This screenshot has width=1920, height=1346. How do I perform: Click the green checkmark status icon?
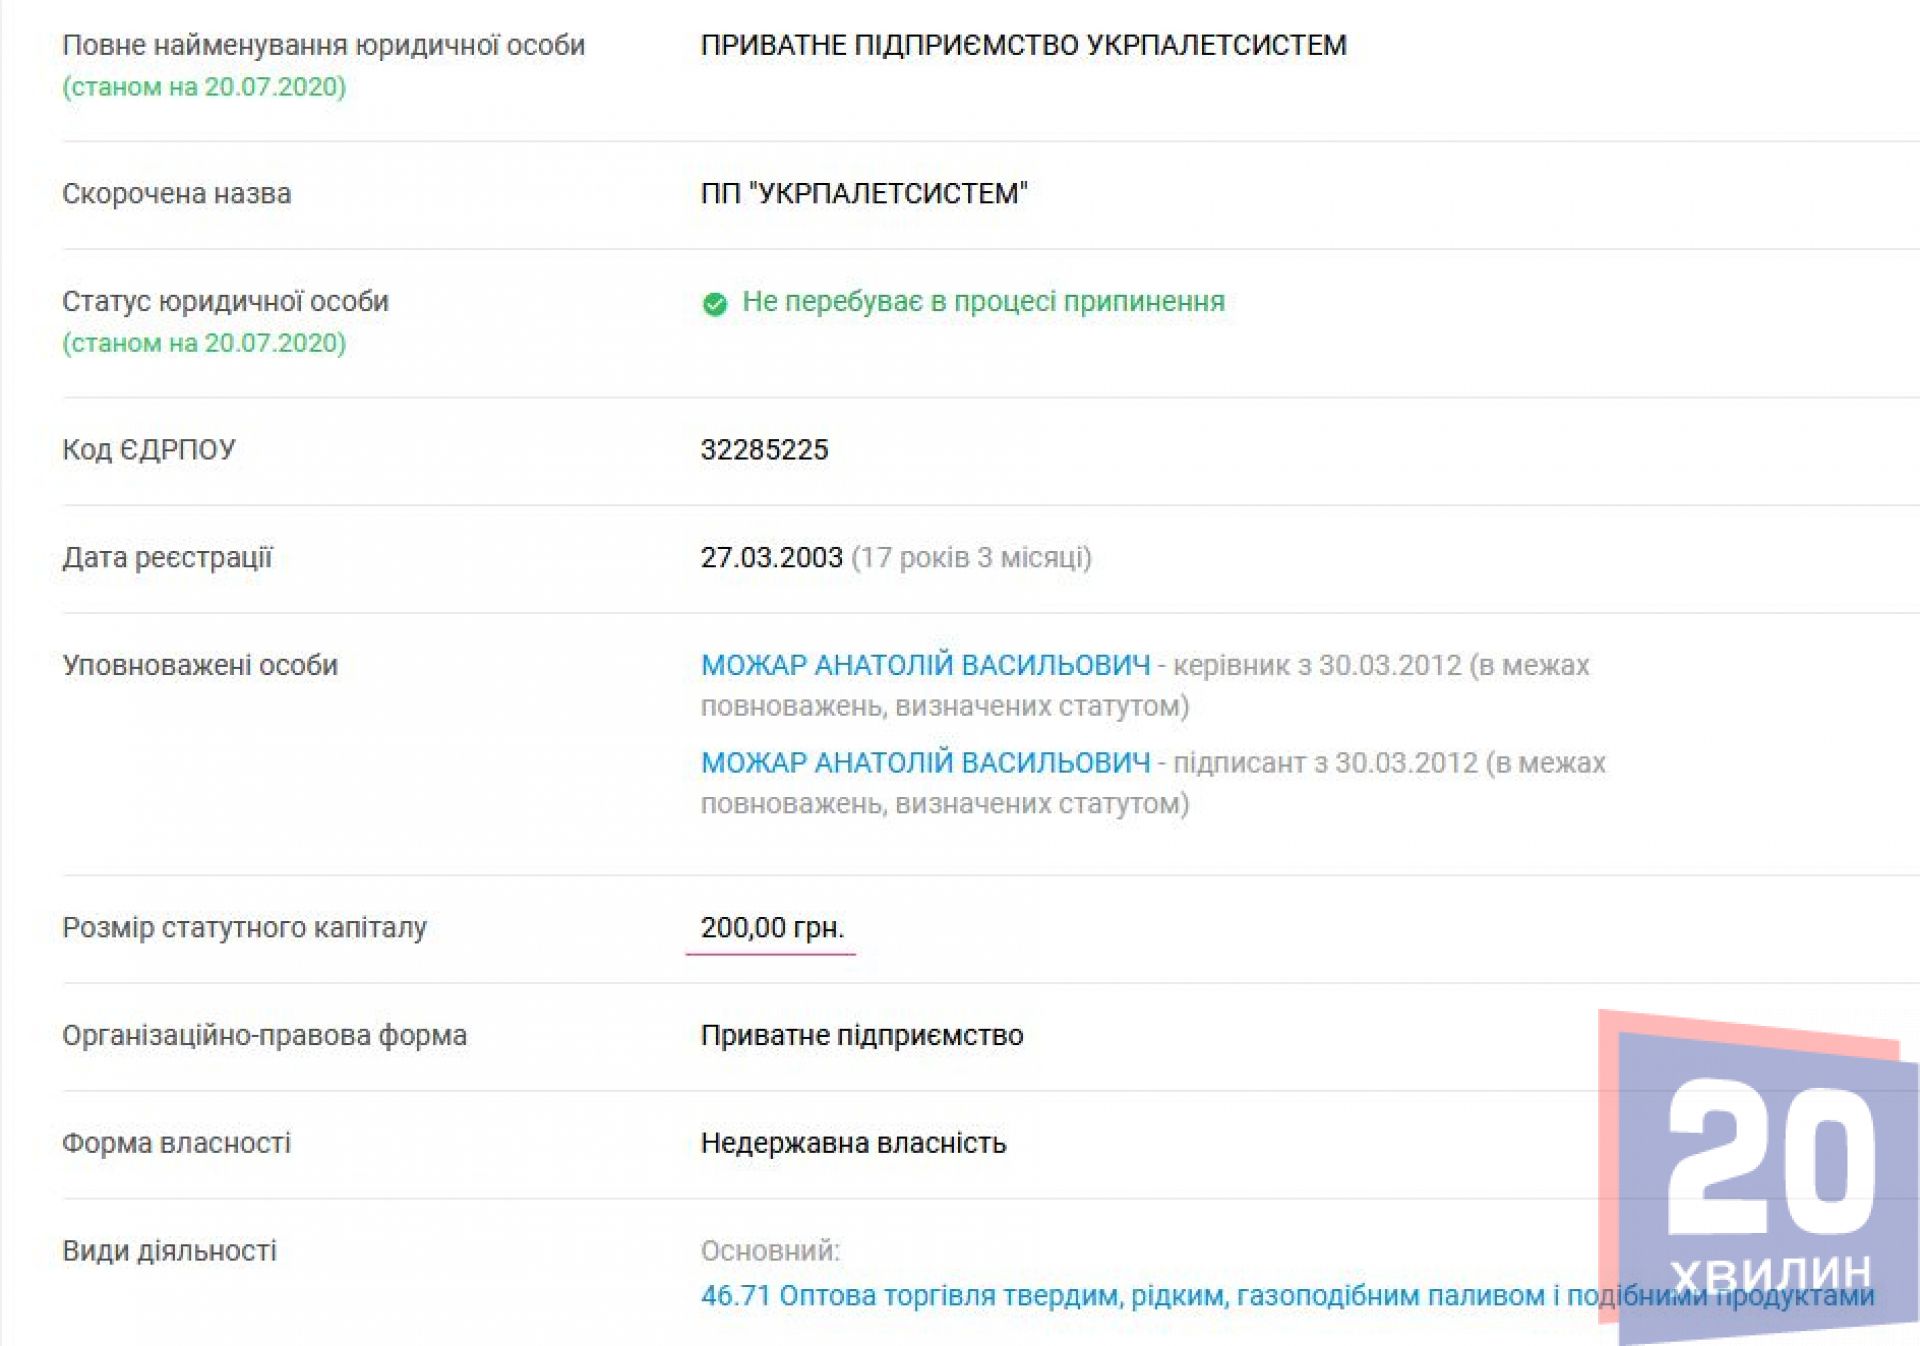point(715,304)
